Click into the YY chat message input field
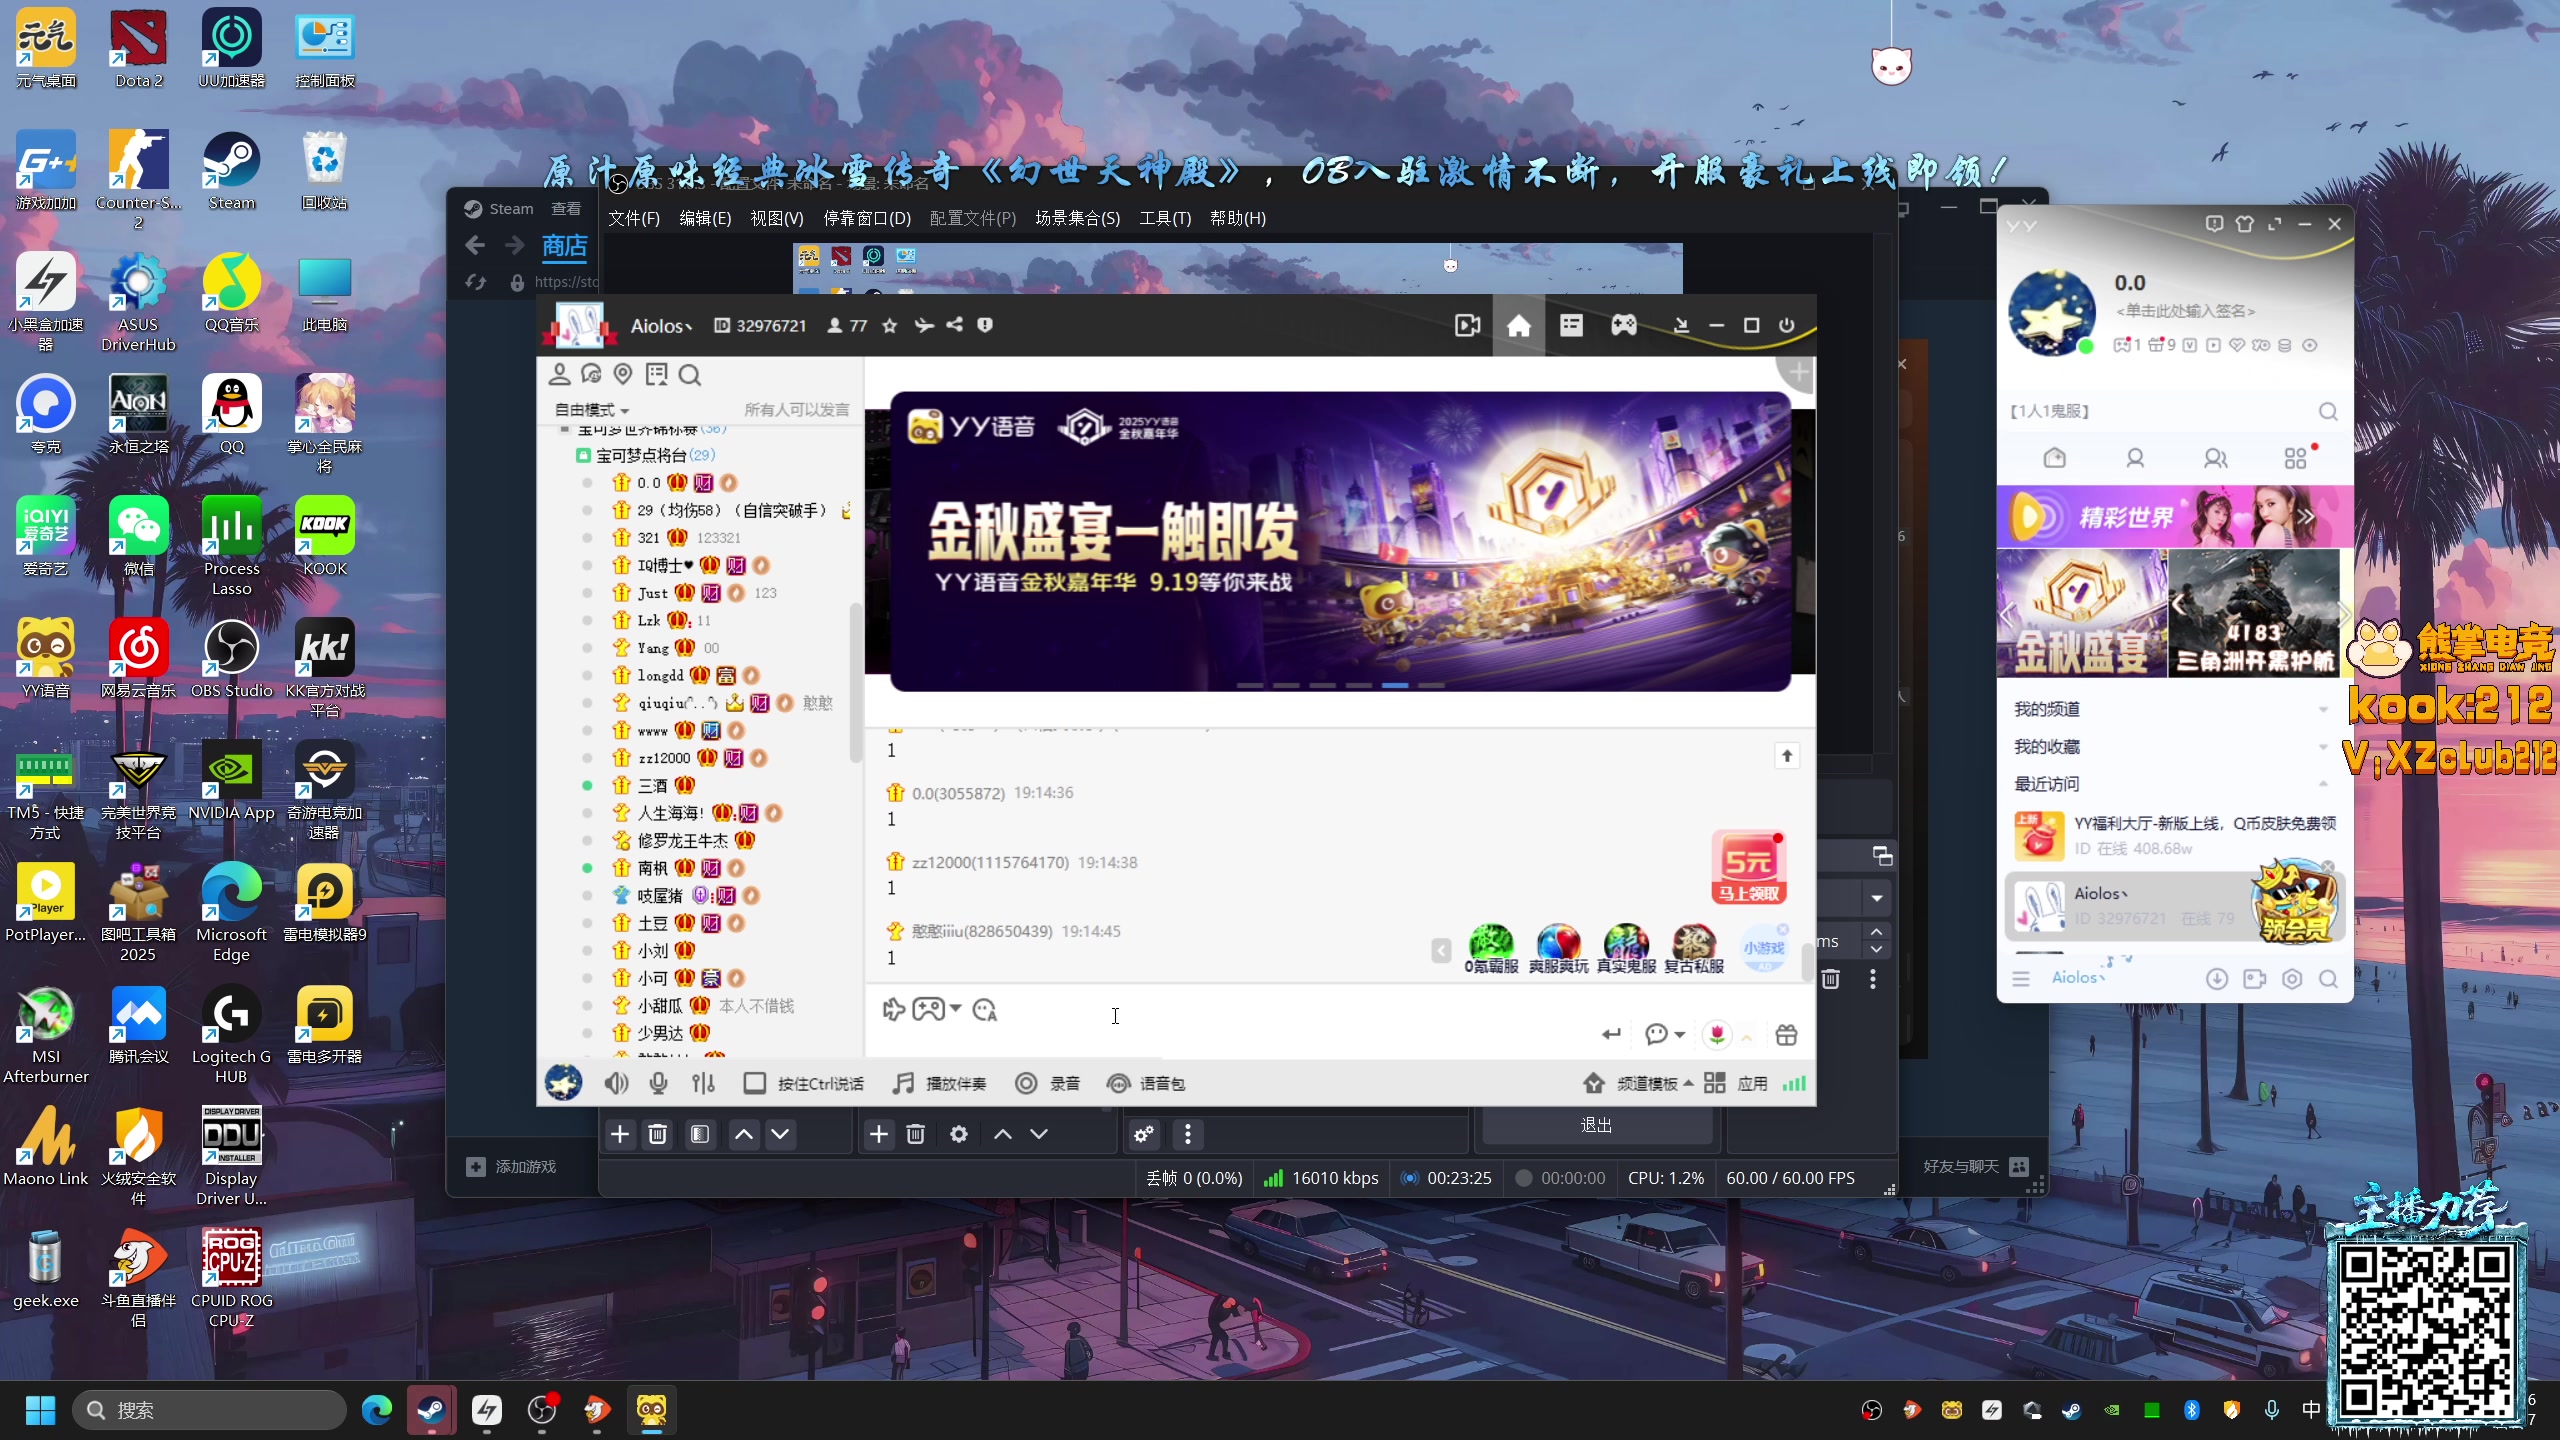The width and height of the screenshot is (2560, 1440). 1230,1036
